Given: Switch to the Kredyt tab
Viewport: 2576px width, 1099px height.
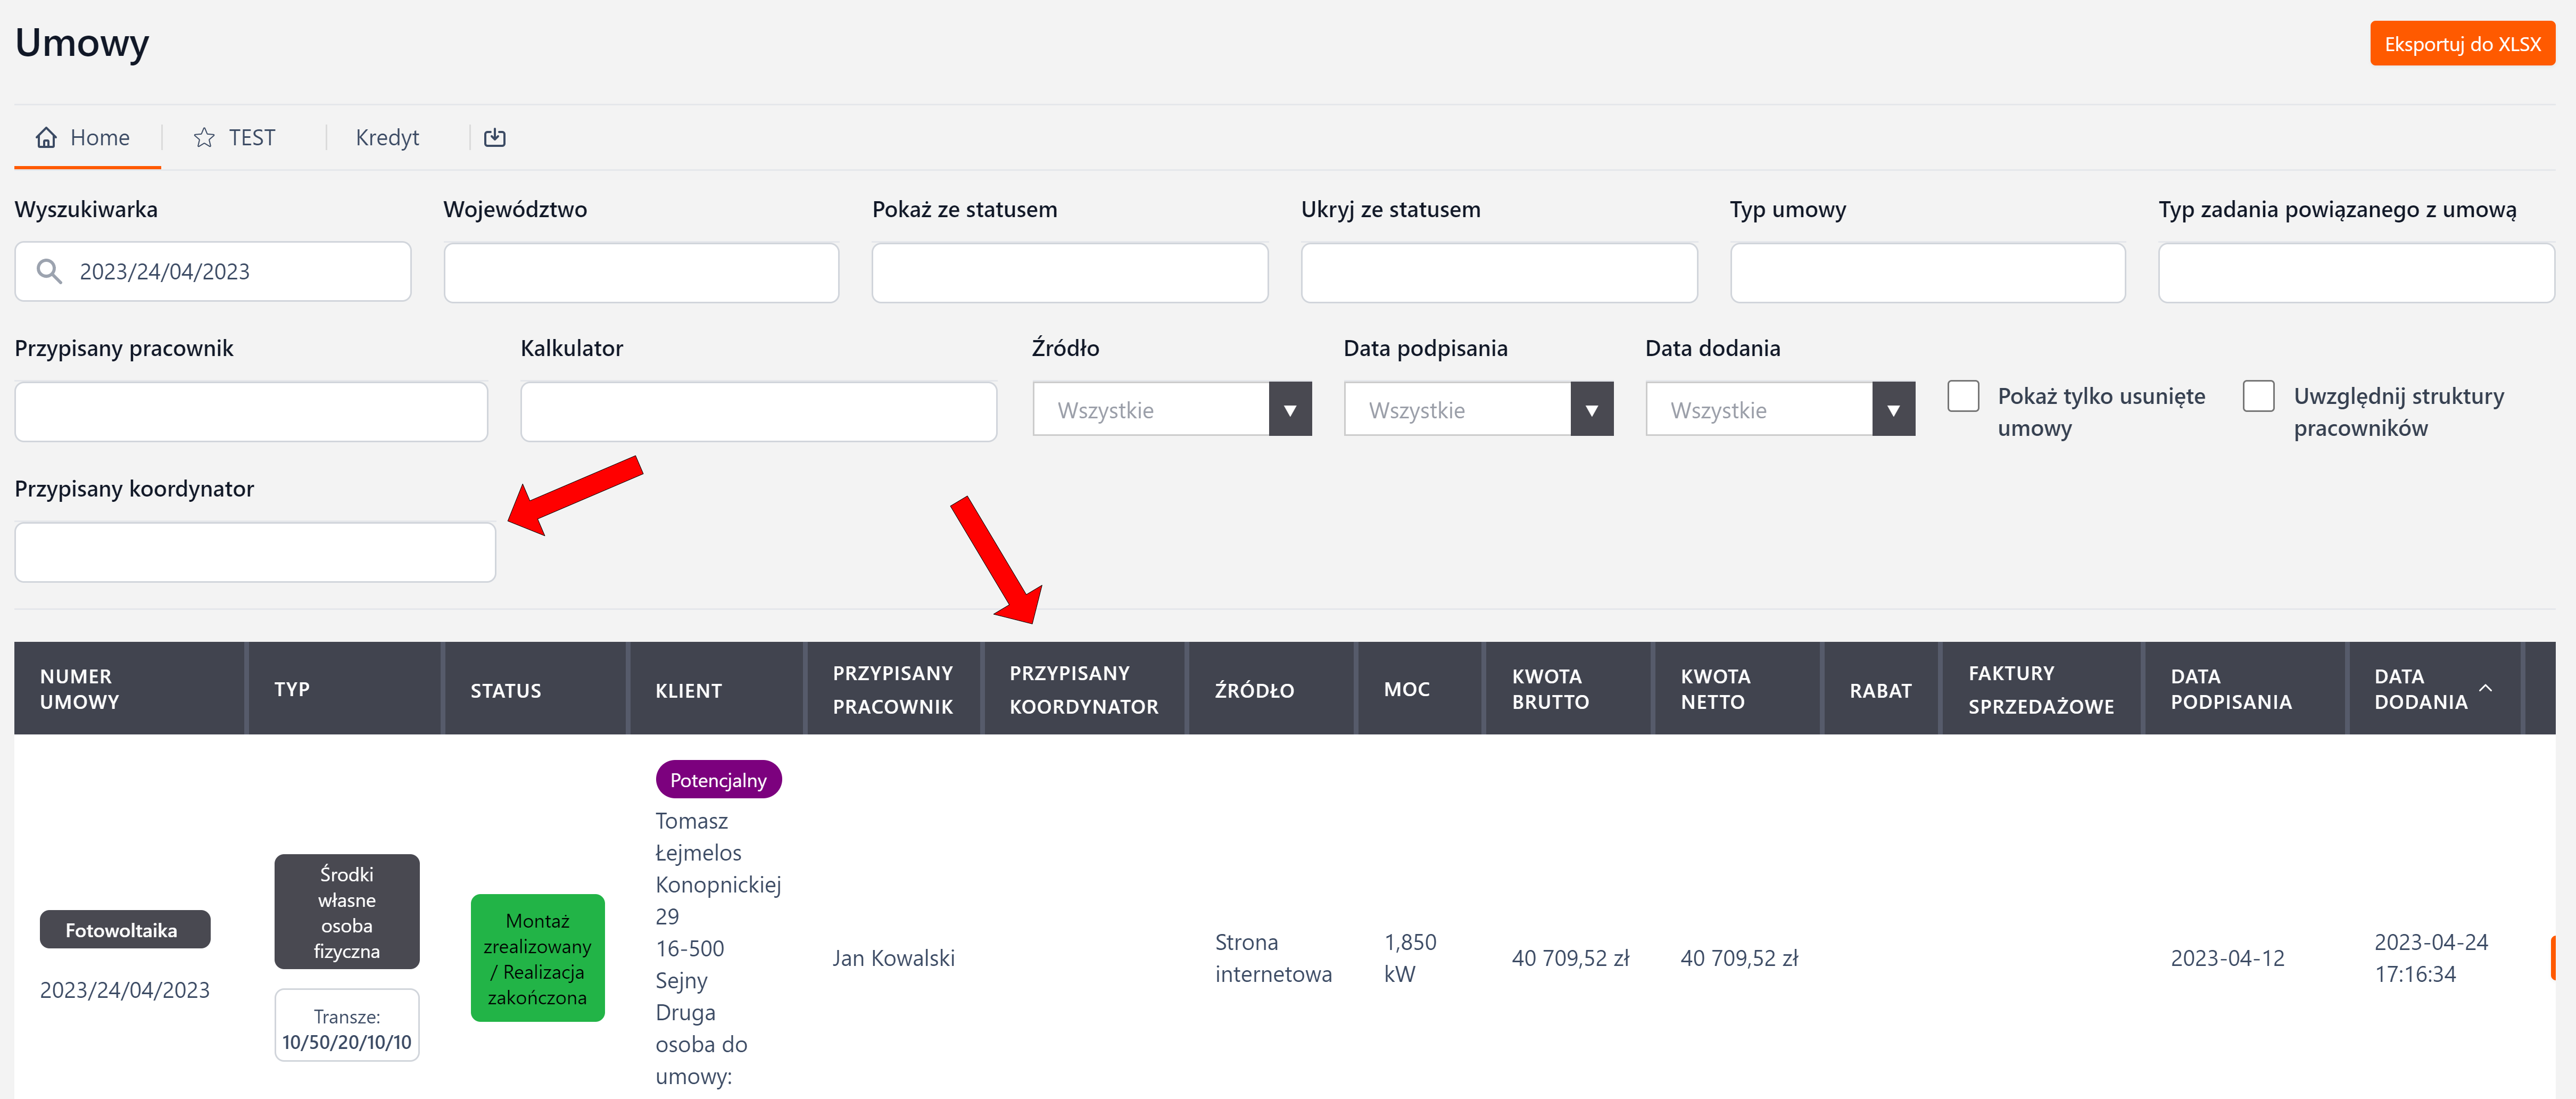Looking at the screenshot, I should pyautogui.click(x=387, y=138).
